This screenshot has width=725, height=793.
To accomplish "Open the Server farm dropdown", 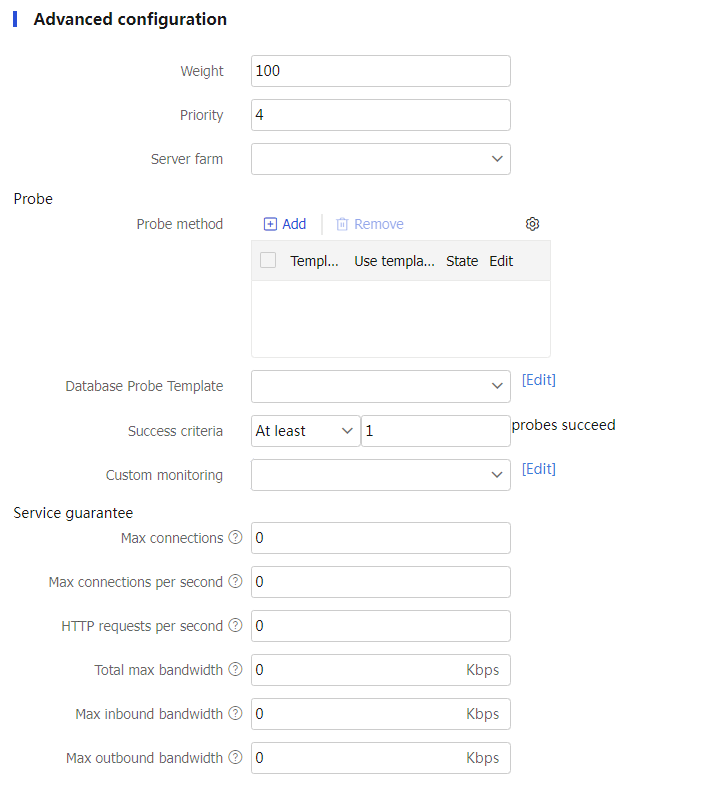I will coord(380,159).
